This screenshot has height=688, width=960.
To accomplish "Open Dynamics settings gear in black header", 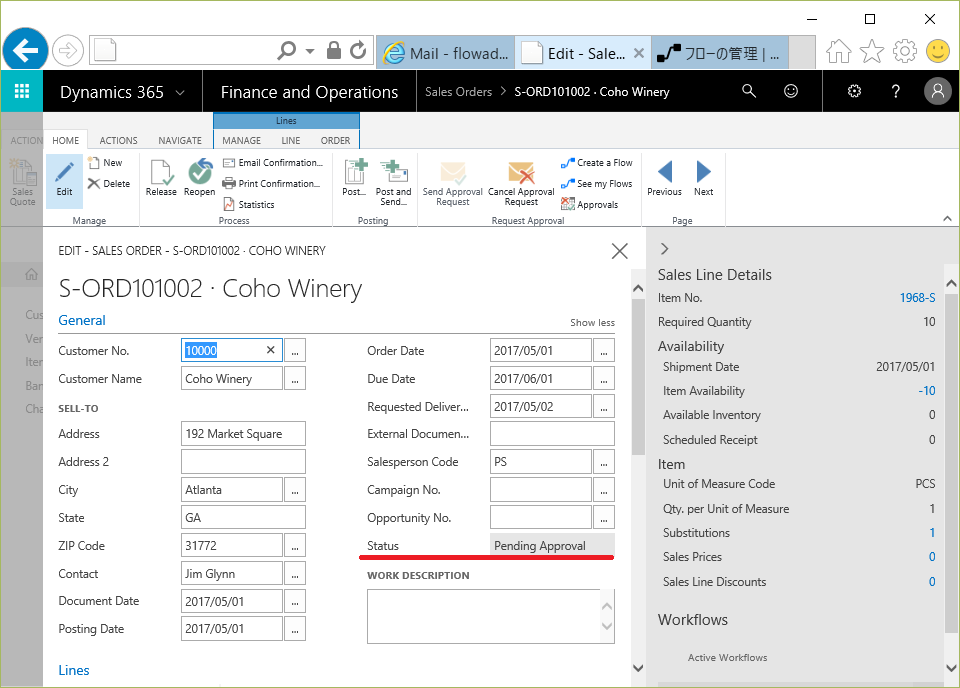I will coord(854,91).
